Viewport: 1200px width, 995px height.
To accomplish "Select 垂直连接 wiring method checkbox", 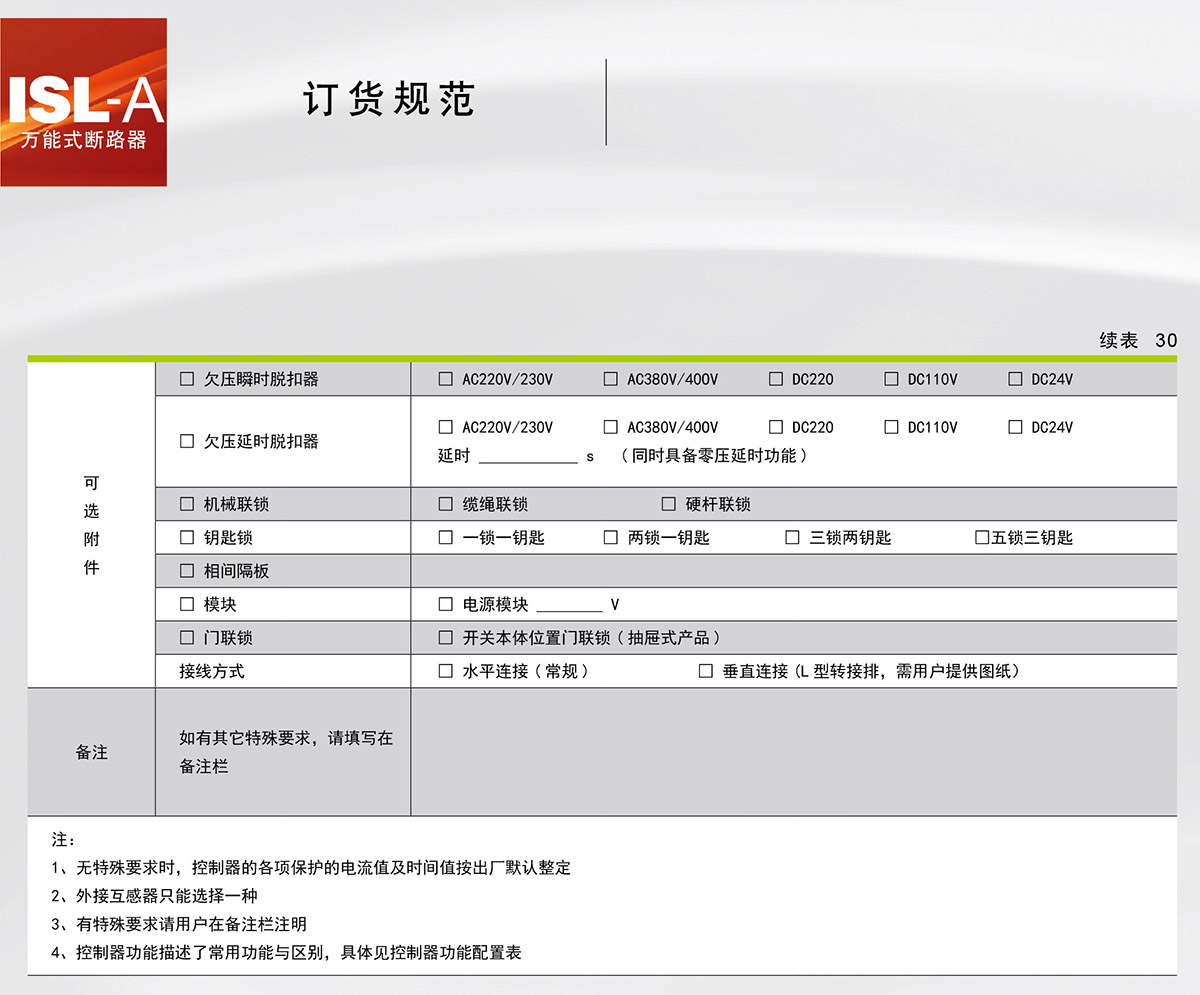I will (x=706, y=671).
